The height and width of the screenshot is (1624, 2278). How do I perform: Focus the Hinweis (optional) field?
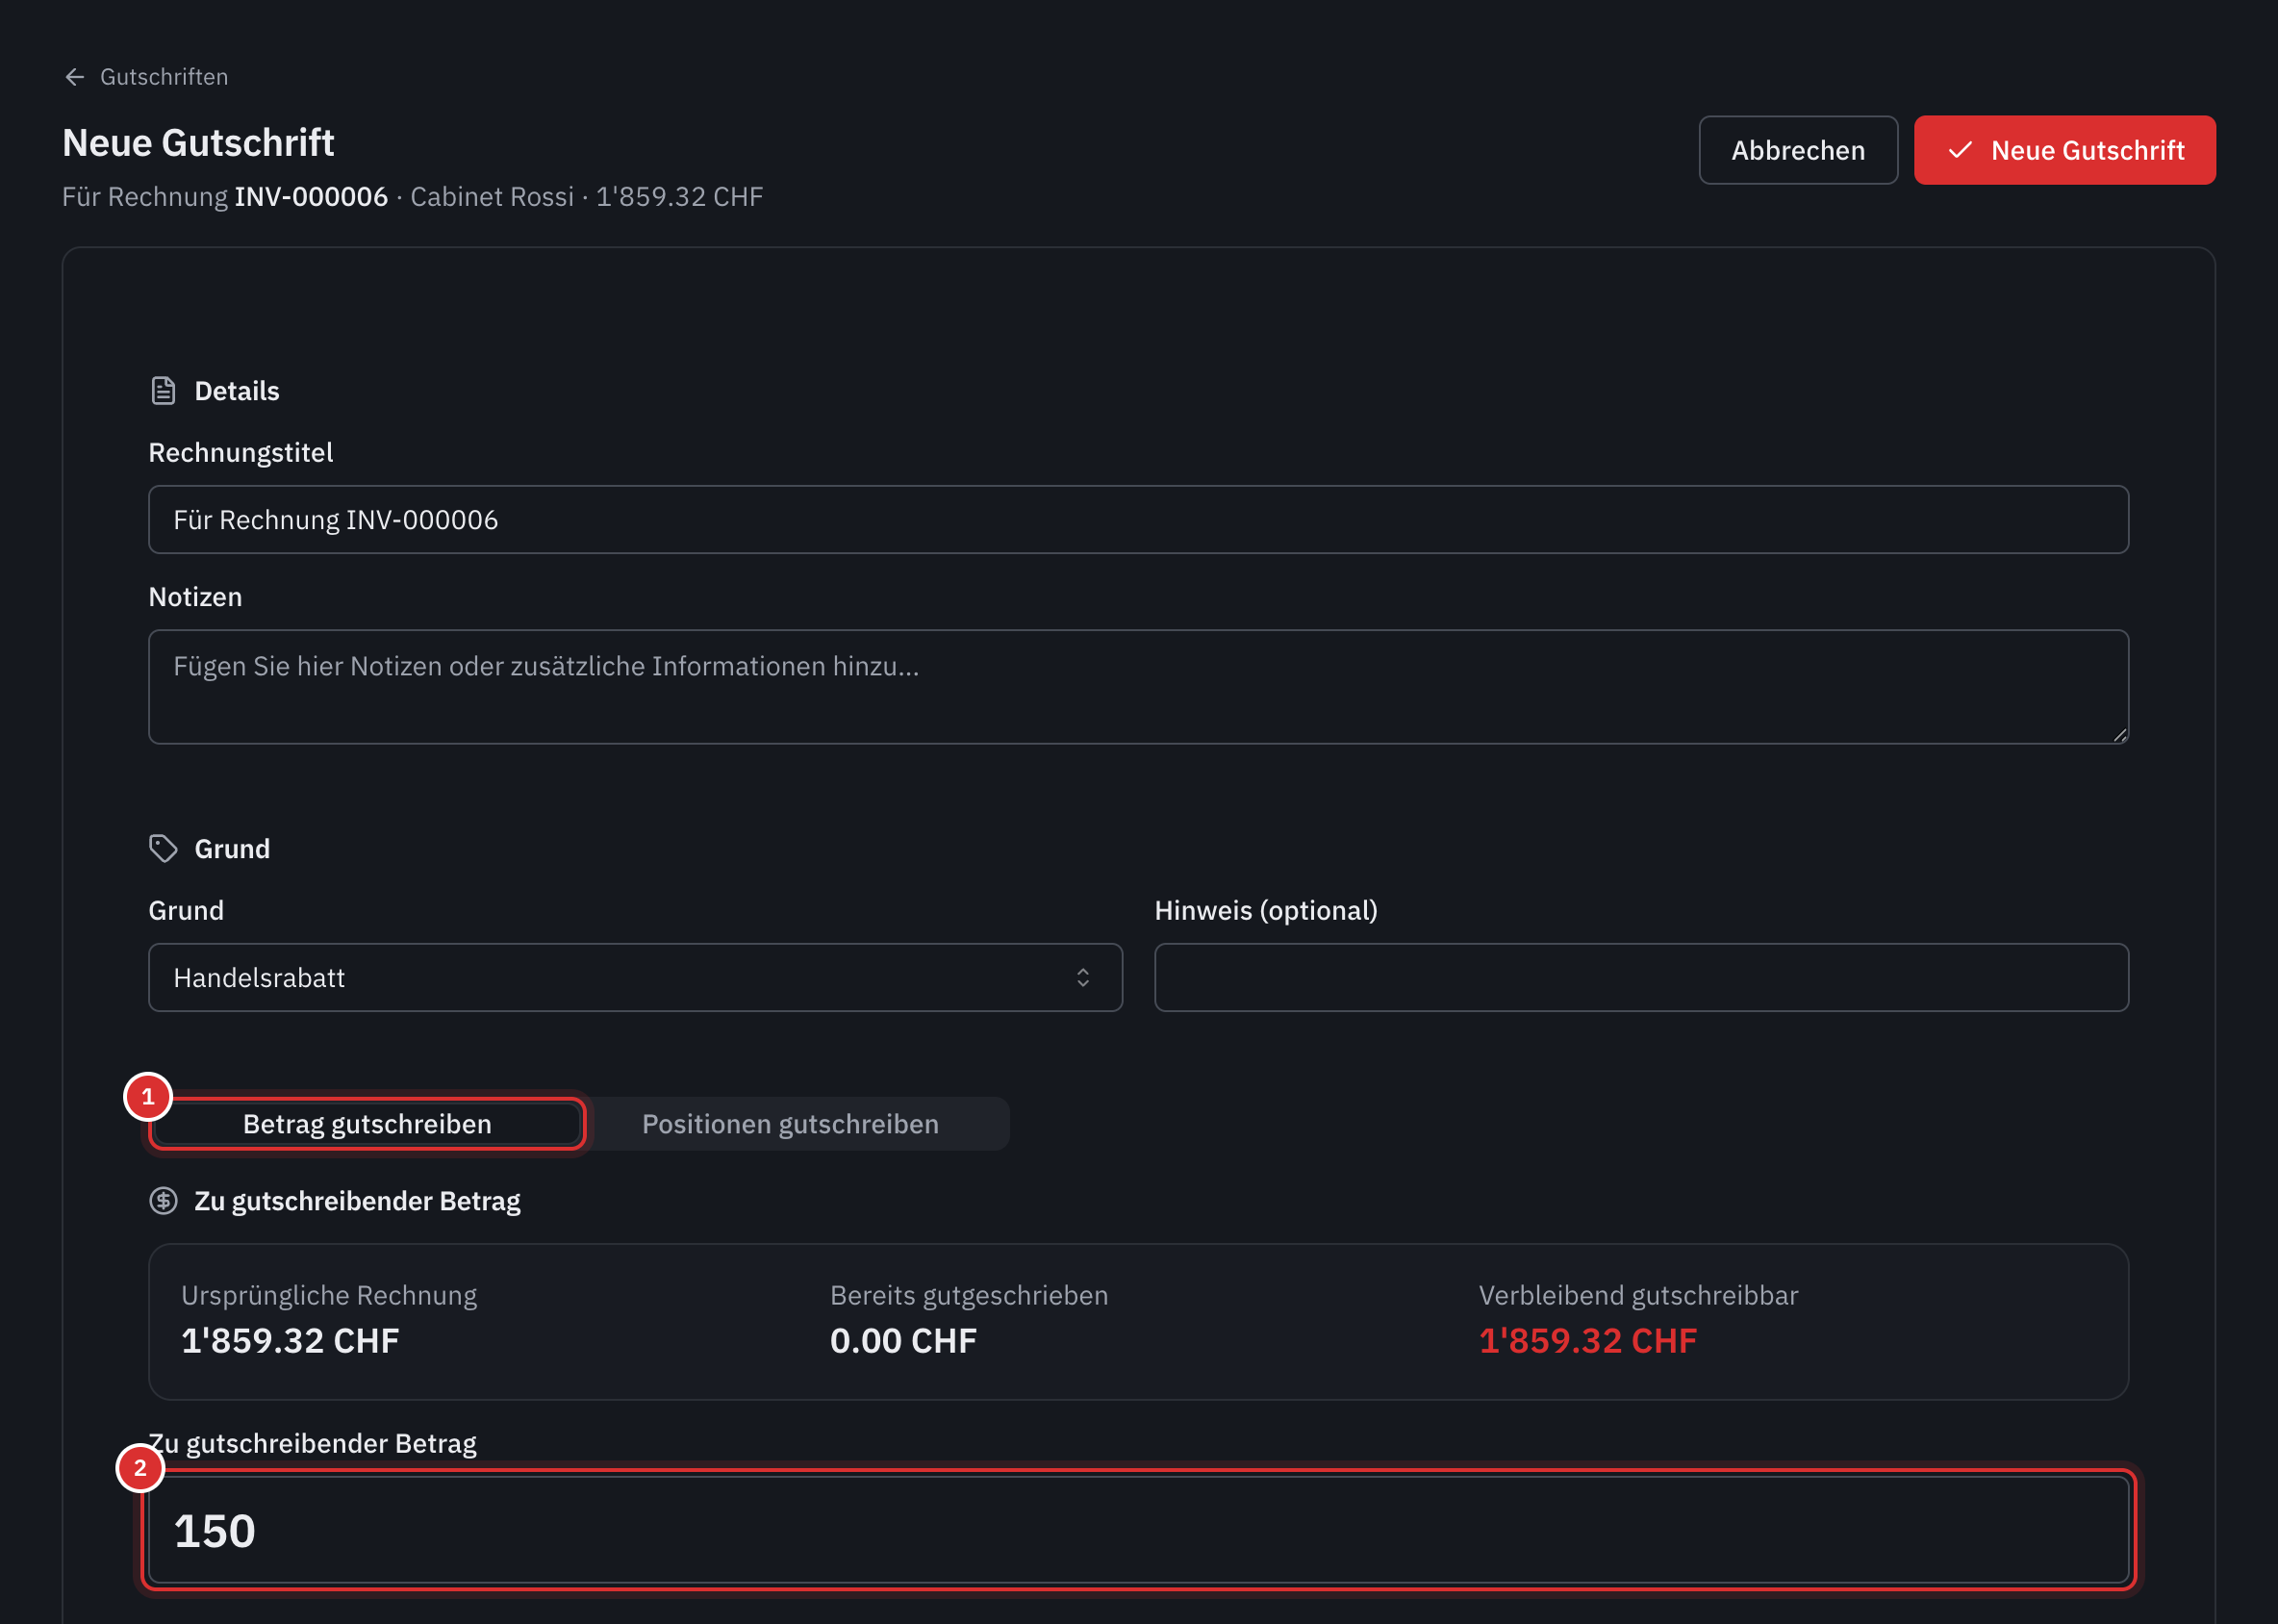tap(1641, 978)
